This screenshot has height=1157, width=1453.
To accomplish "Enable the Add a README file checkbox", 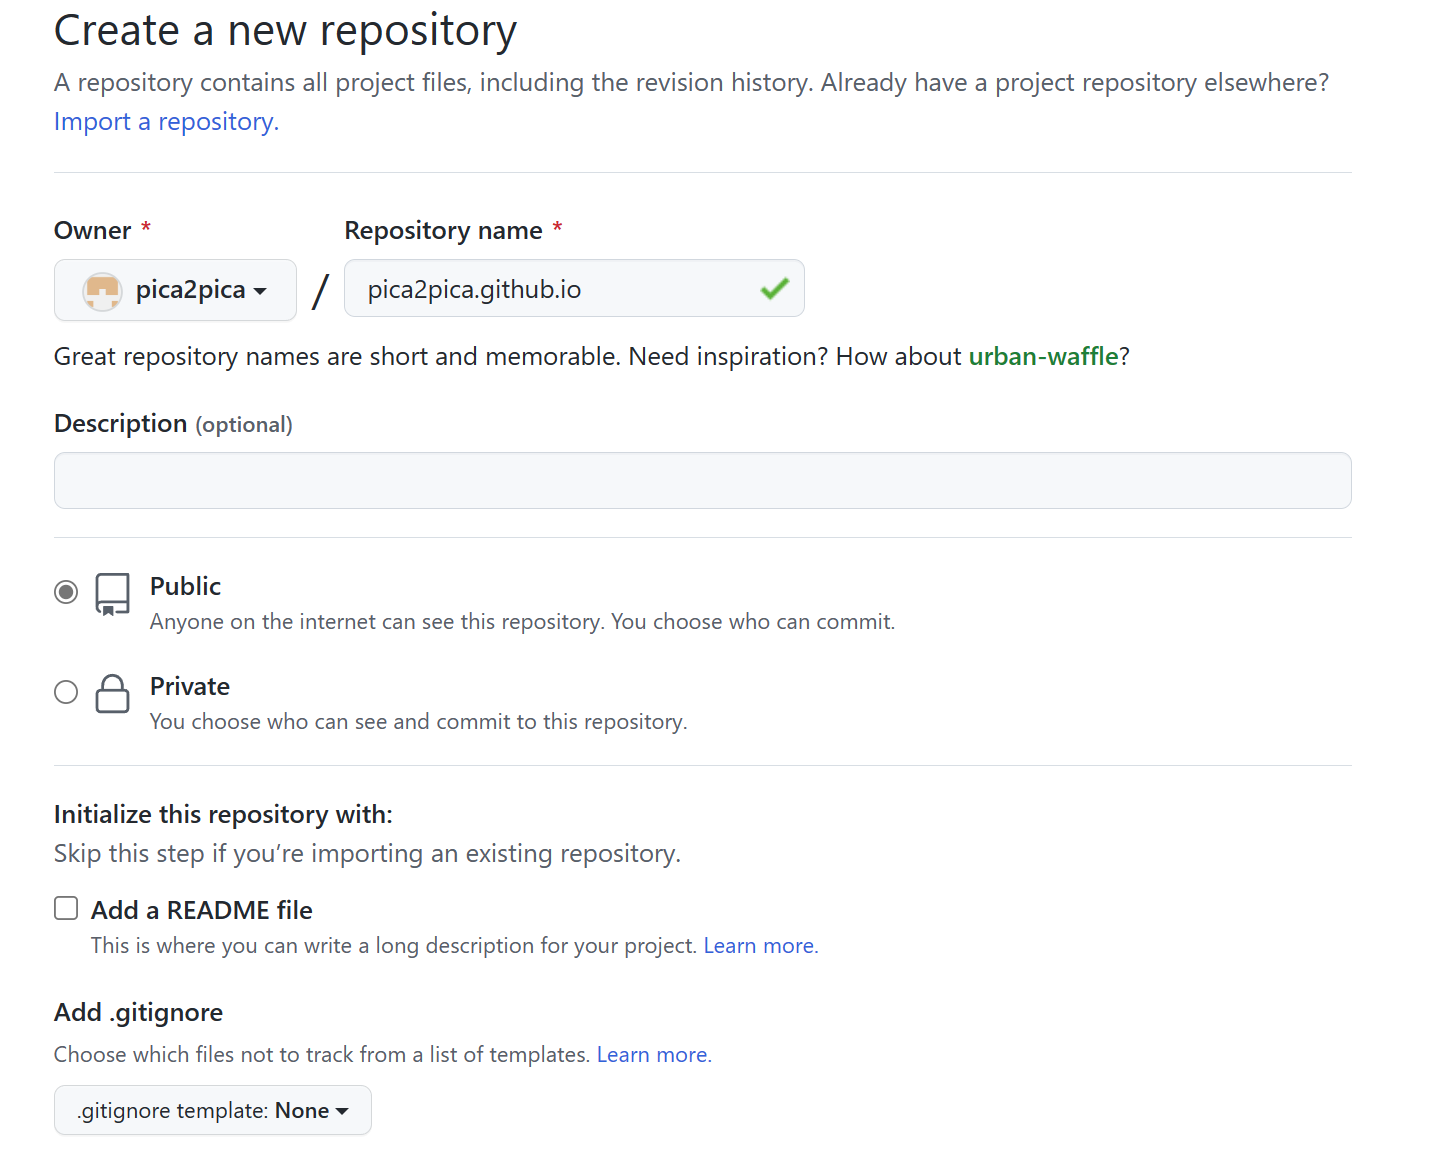I will pyautogui.click(x=66, y=908).
